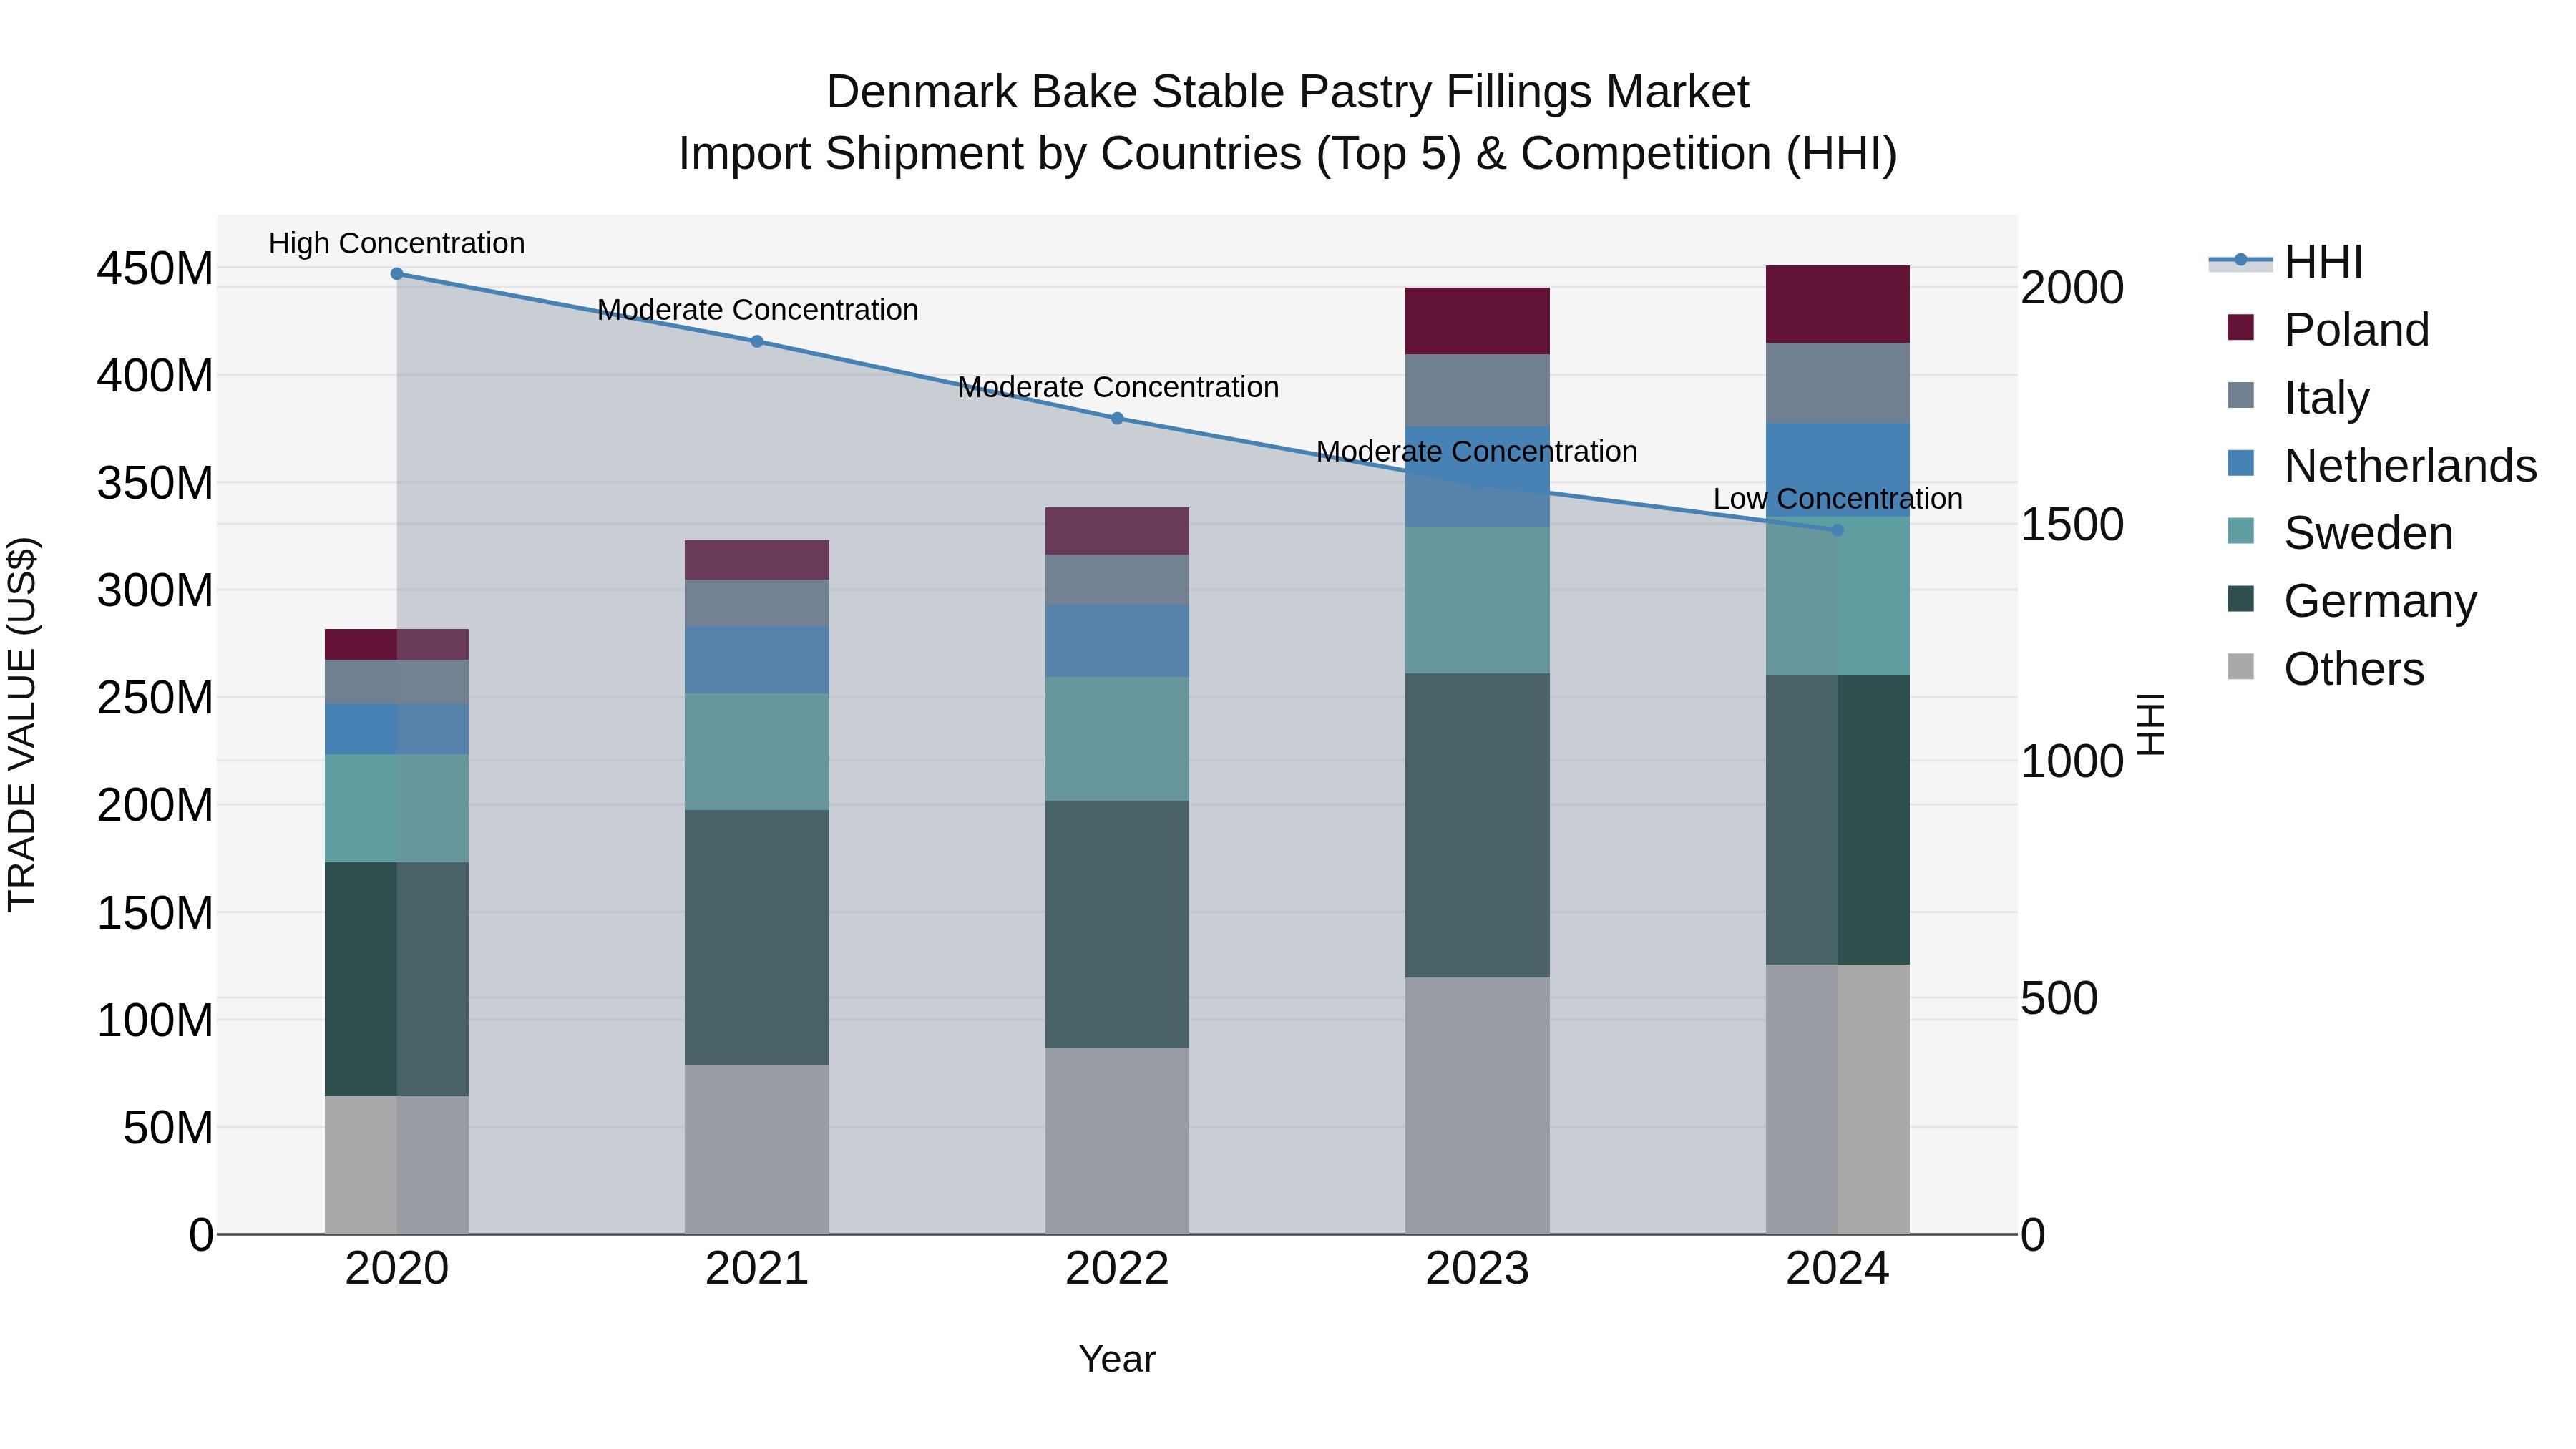The height and width of the screenshot is (1449, 2576).
Task: Click the subtitle 'Import Shipment by Countries'
Action: 990,154
